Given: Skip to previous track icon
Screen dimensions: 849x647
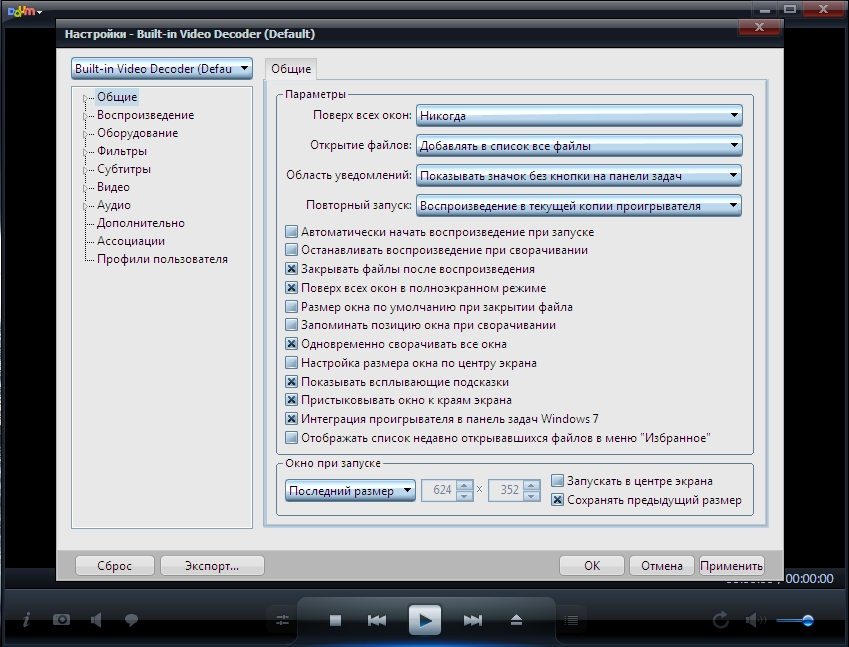Looking at the screenshot, I should click(x=377, y=621).
